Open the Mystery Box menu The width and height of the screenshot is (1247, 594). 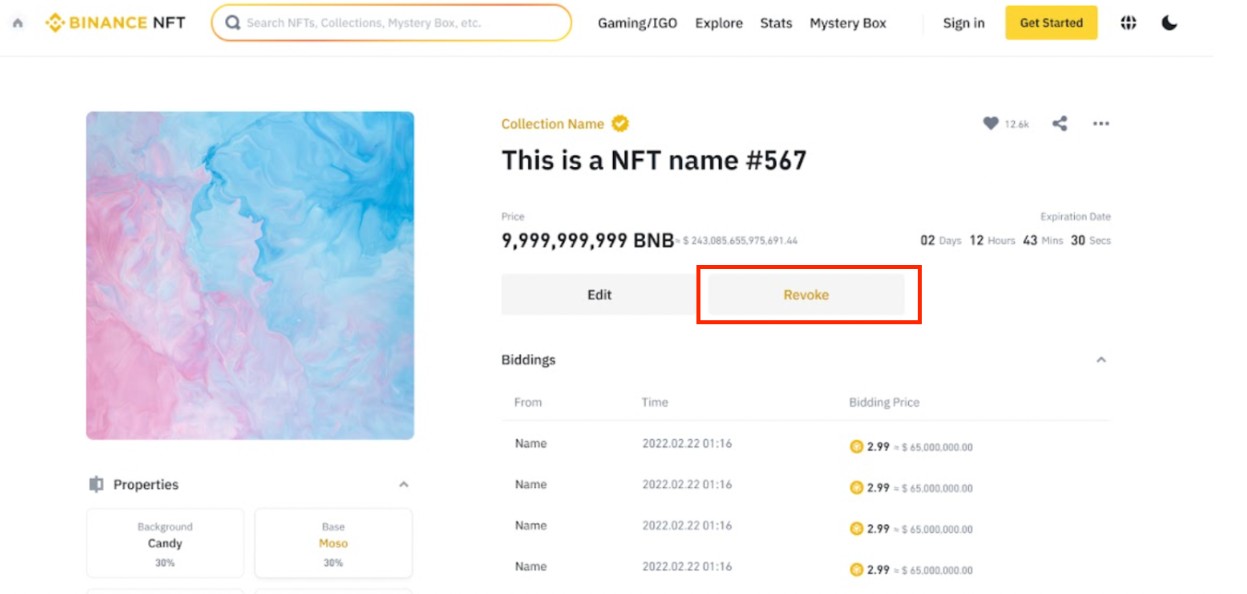(x=848, y=23)
